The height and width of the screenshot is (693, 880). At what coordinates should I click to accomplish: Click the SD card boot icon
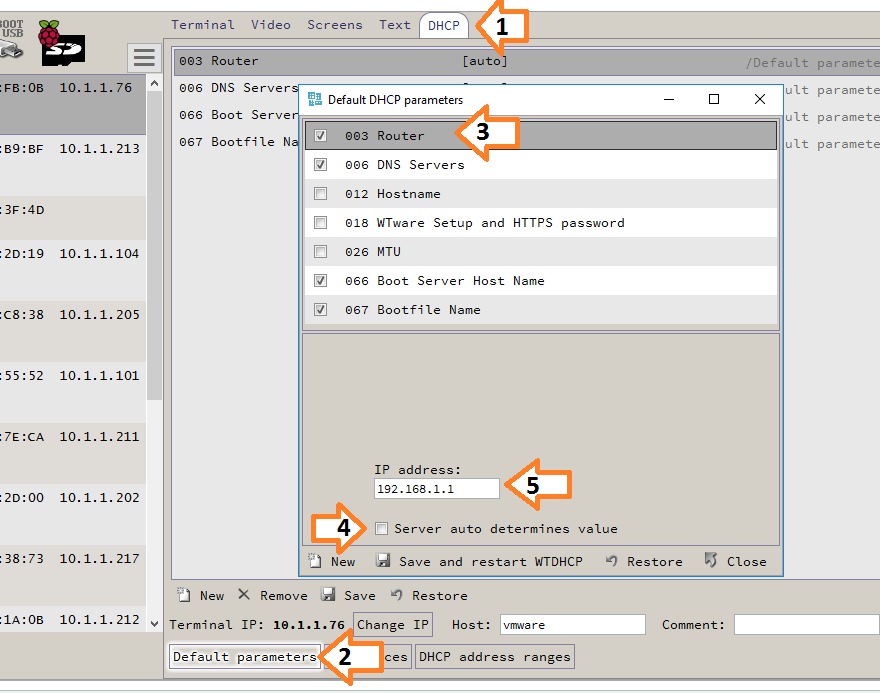point(64,50)
